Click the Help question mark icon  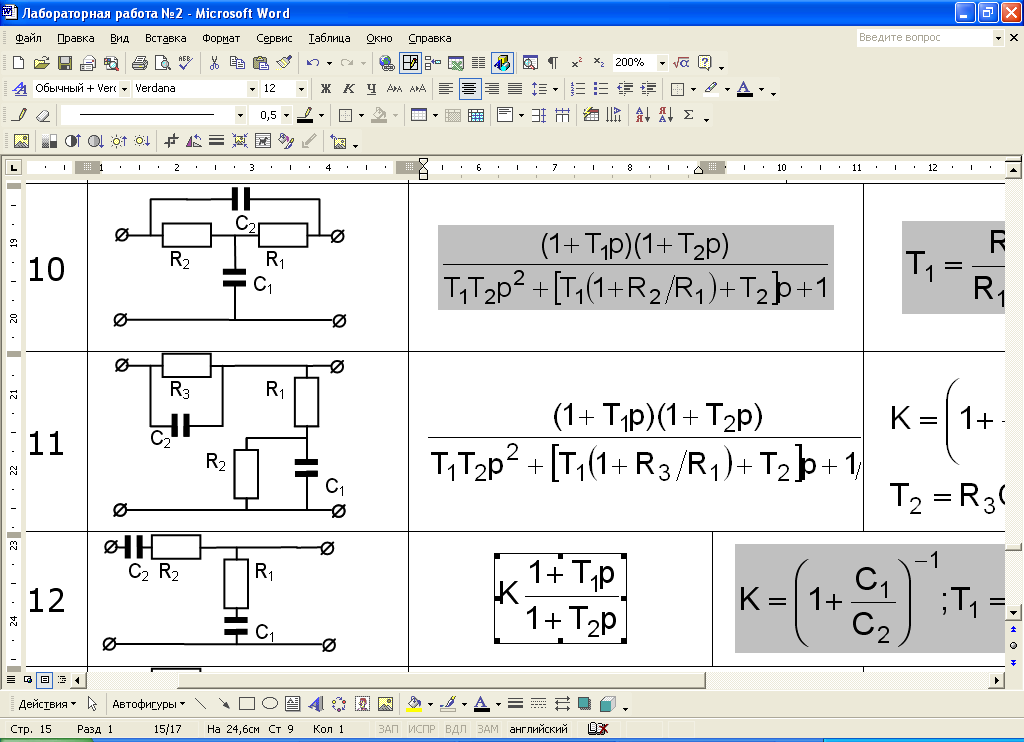click(705, 63)
